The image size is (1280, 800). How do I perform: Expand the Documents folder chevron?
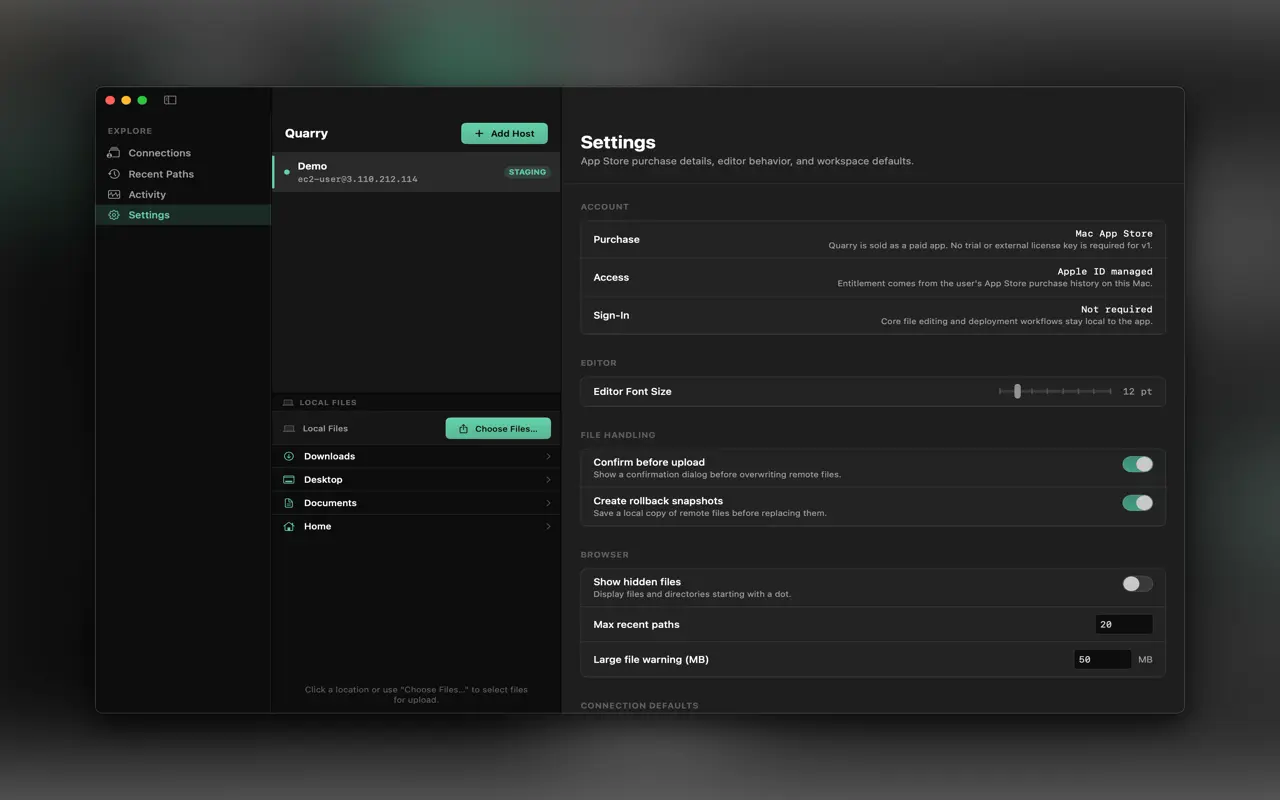tap(548, 503)
